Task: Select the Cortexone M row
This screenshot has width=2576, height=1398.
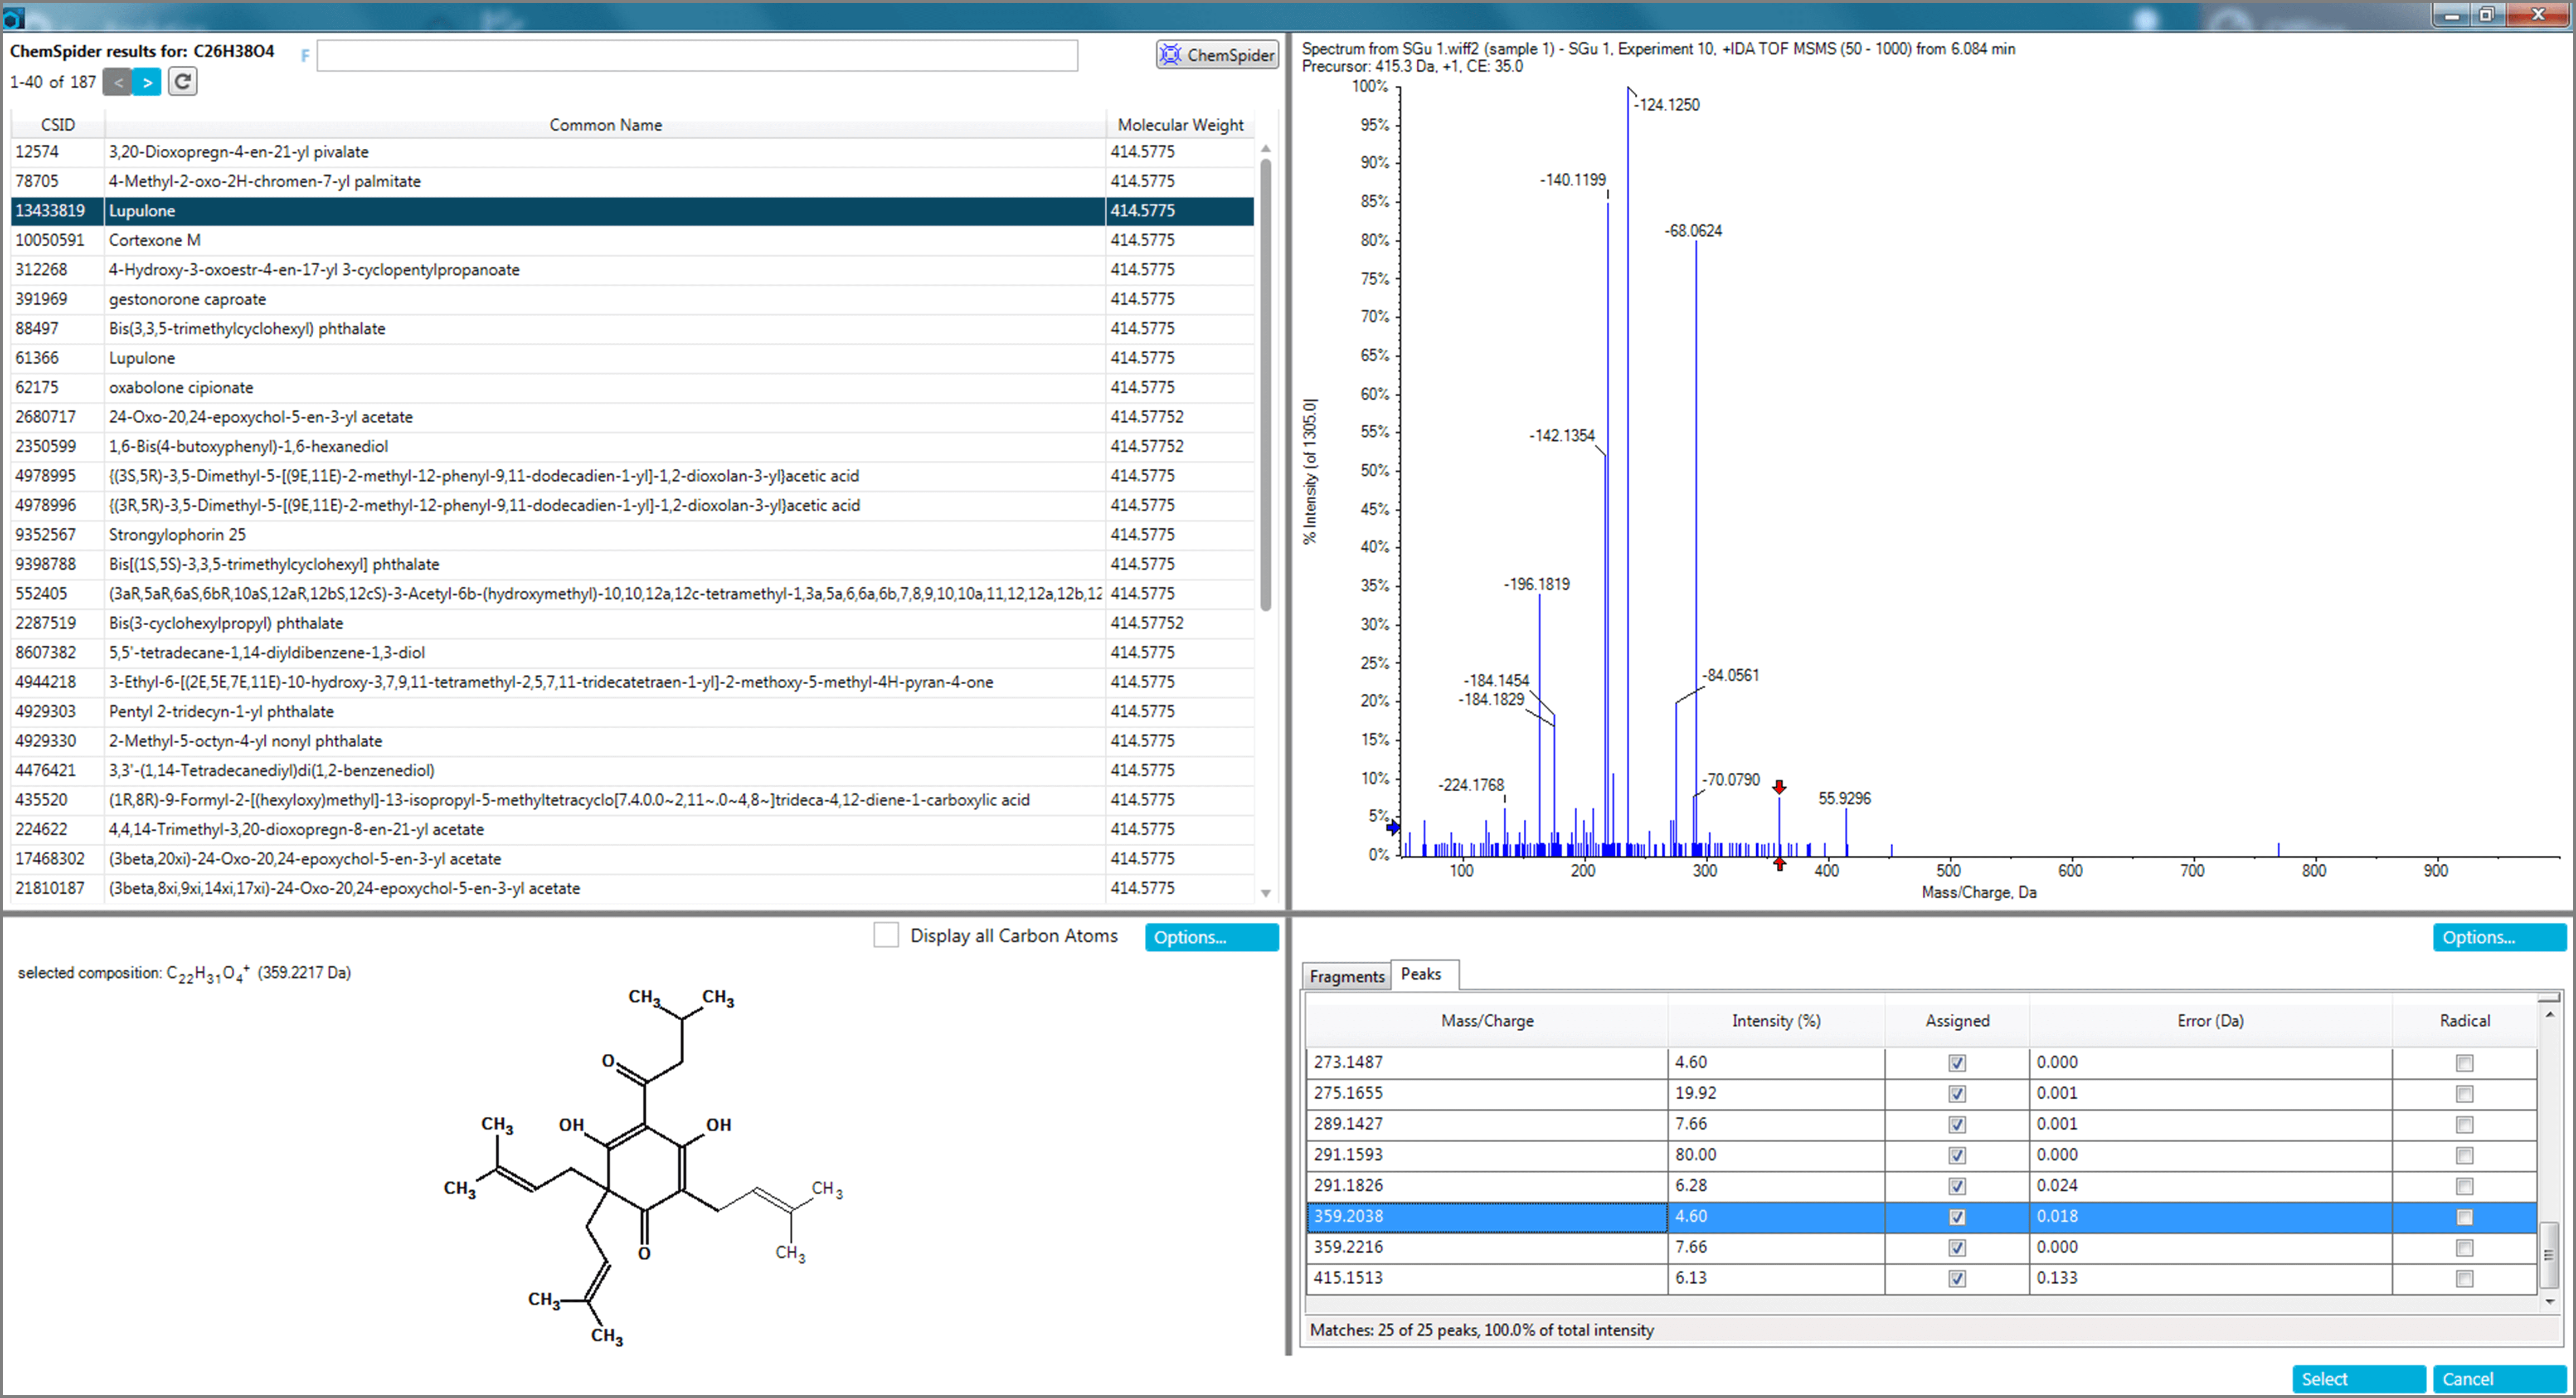Action: pyautogui.click(x=632, y=240)
